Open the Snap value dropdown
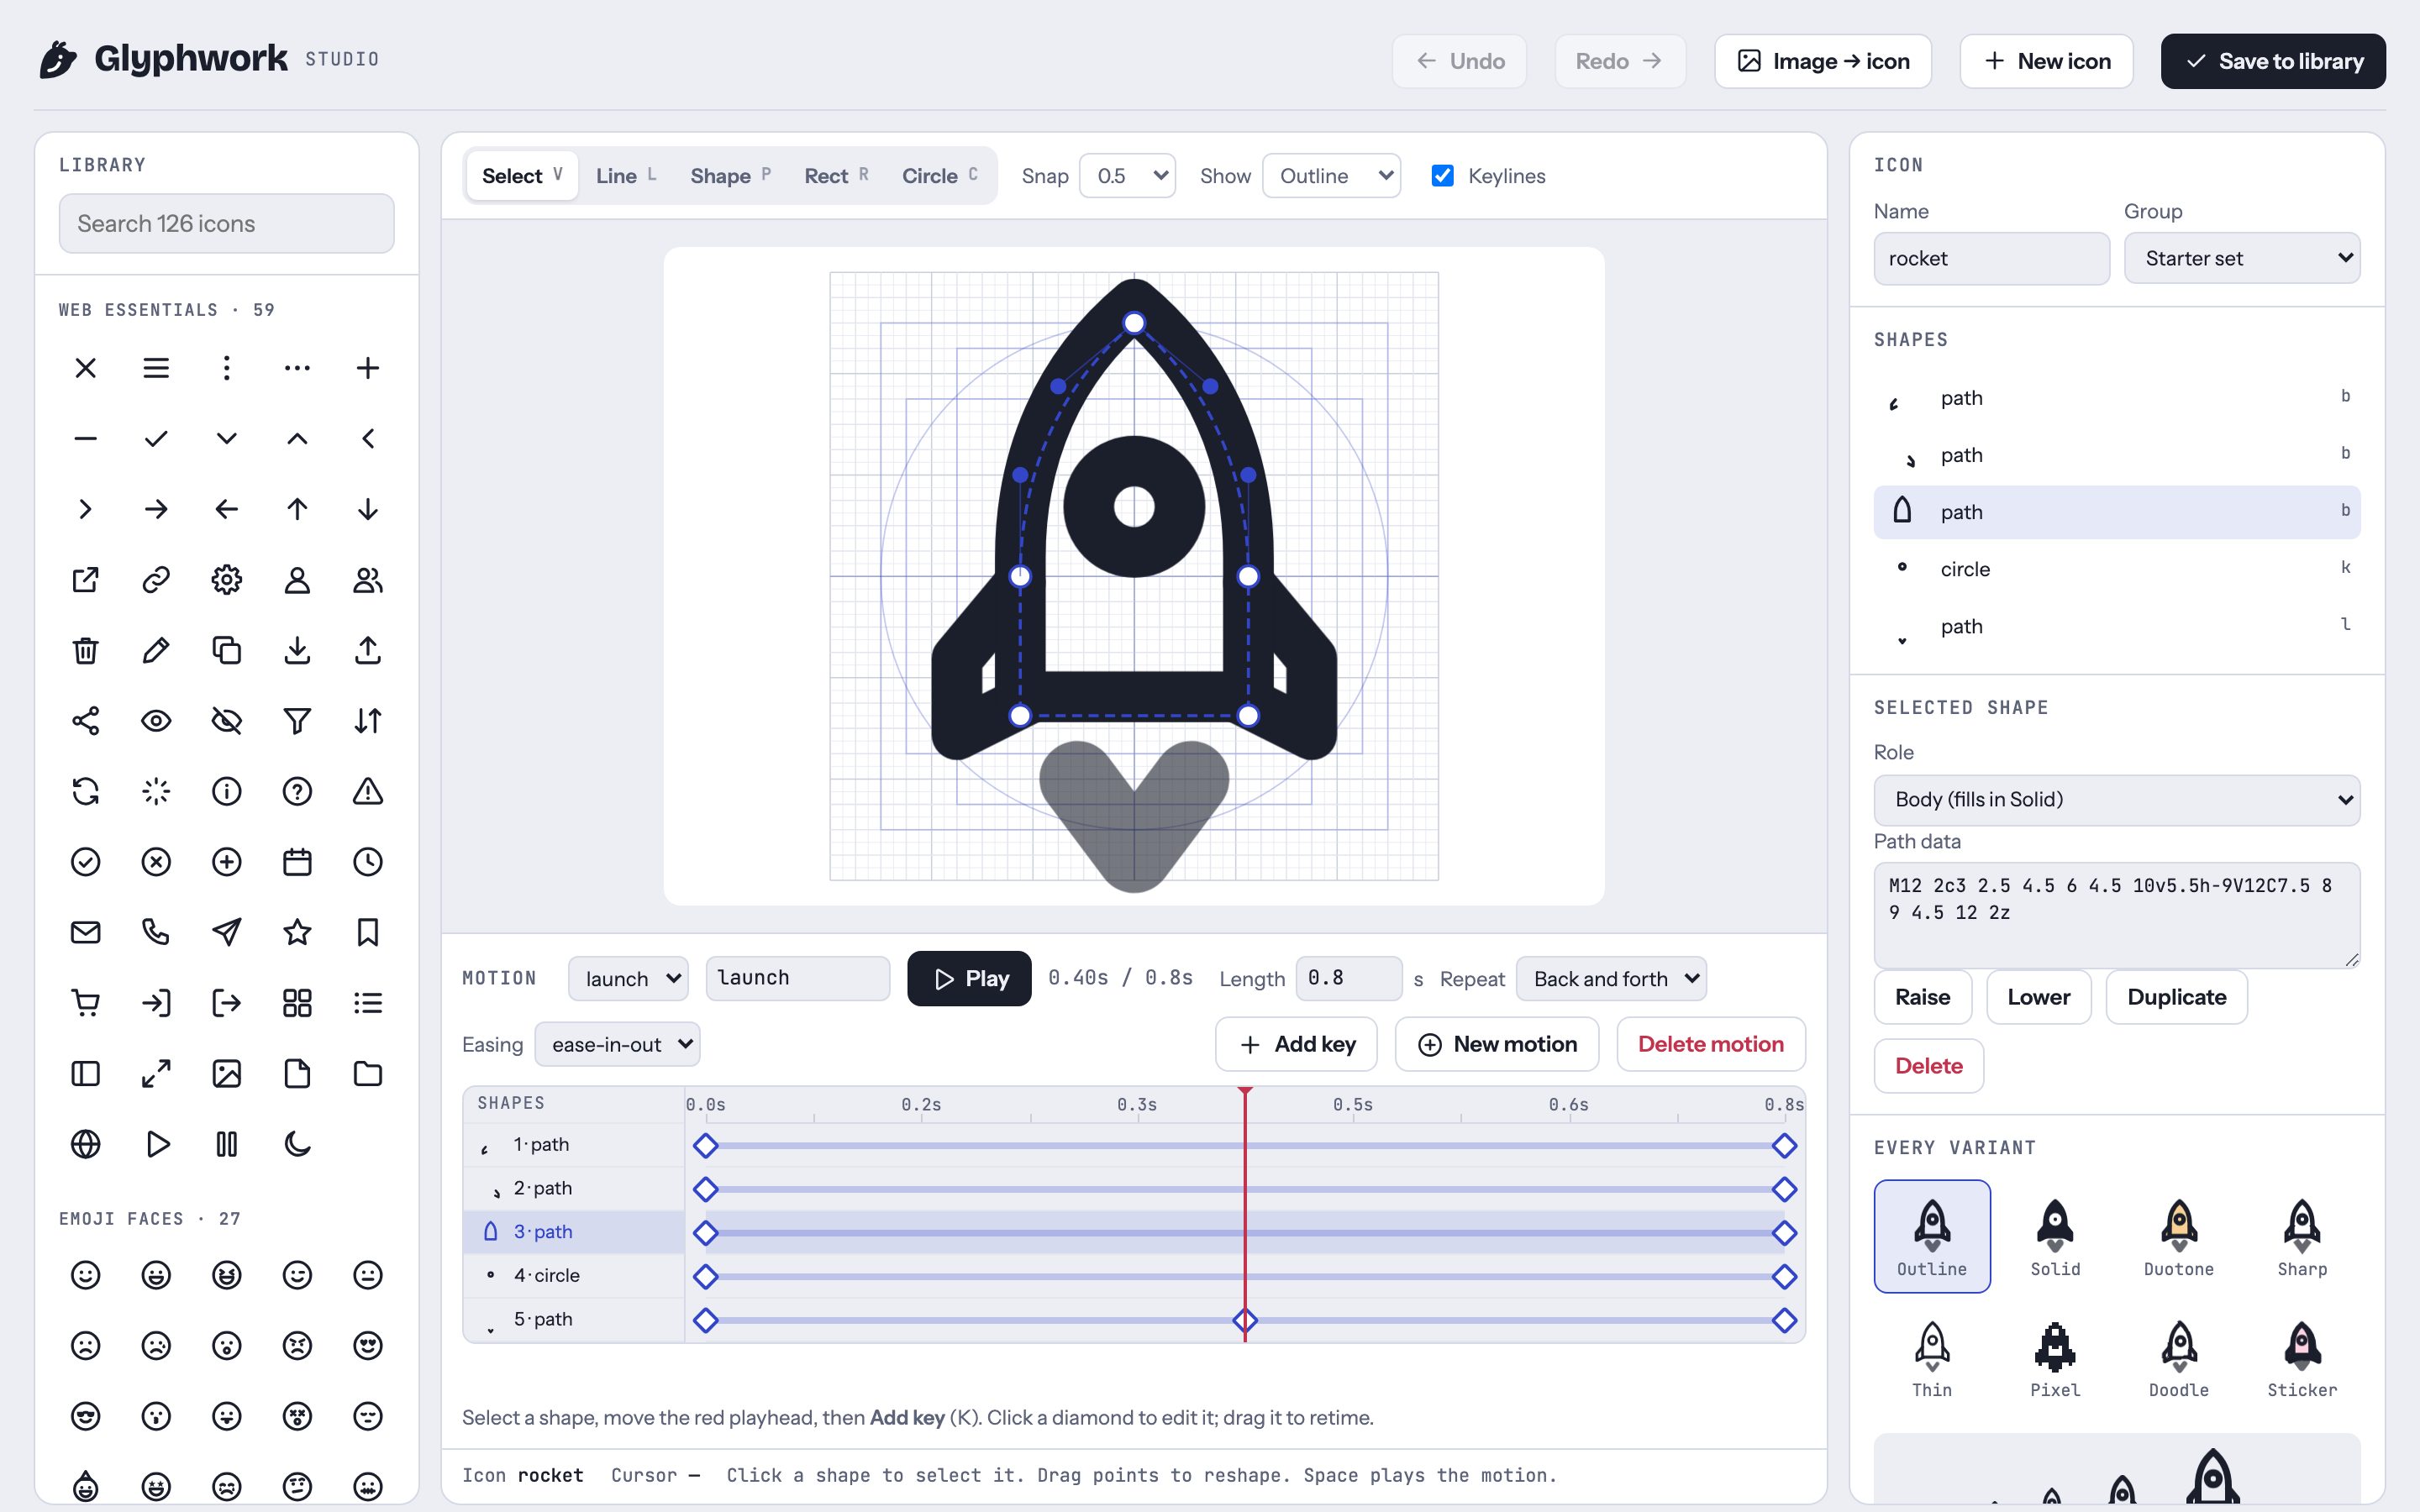Viewport: 2420px width, 1512px height. tap(1128, 176)
